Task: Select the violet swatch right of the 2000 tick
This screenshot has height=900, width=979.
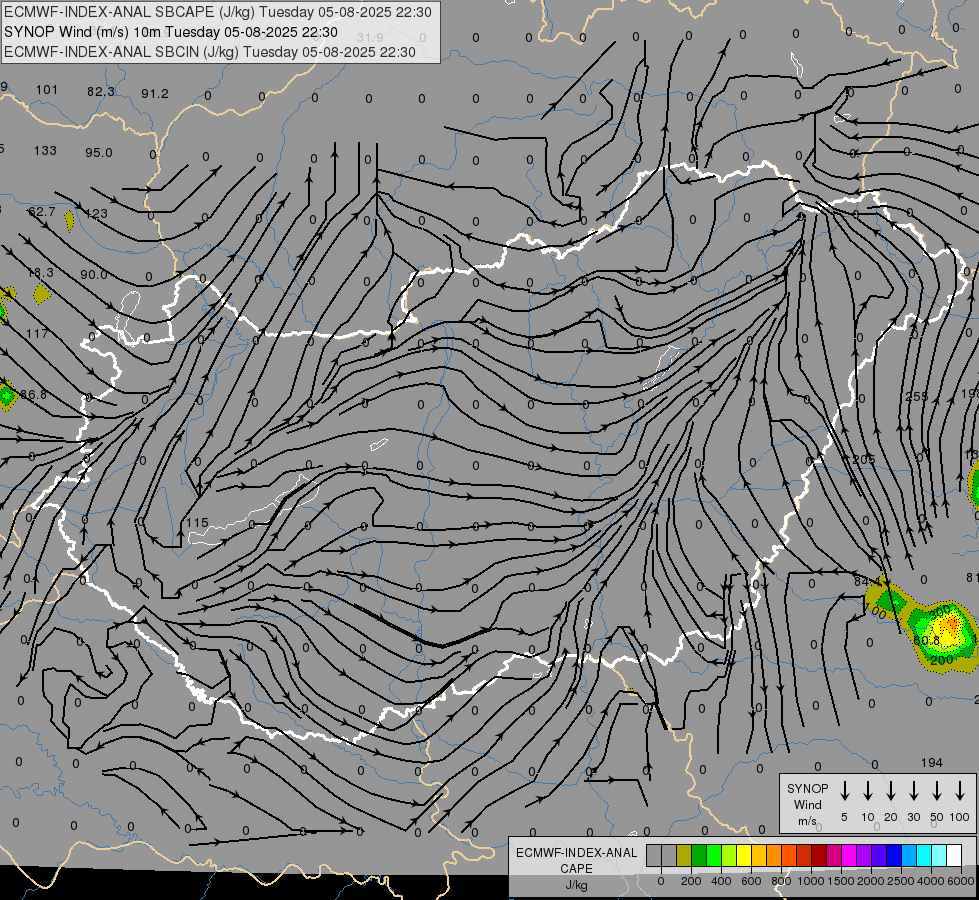Action: tap(878, 856)
